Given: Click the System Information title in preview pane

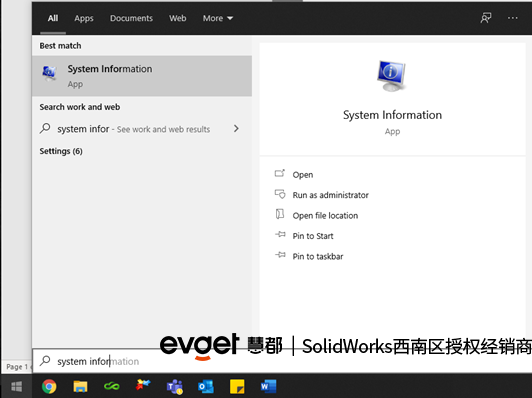Looking at the screenshot, I should (x=392, y=115).
